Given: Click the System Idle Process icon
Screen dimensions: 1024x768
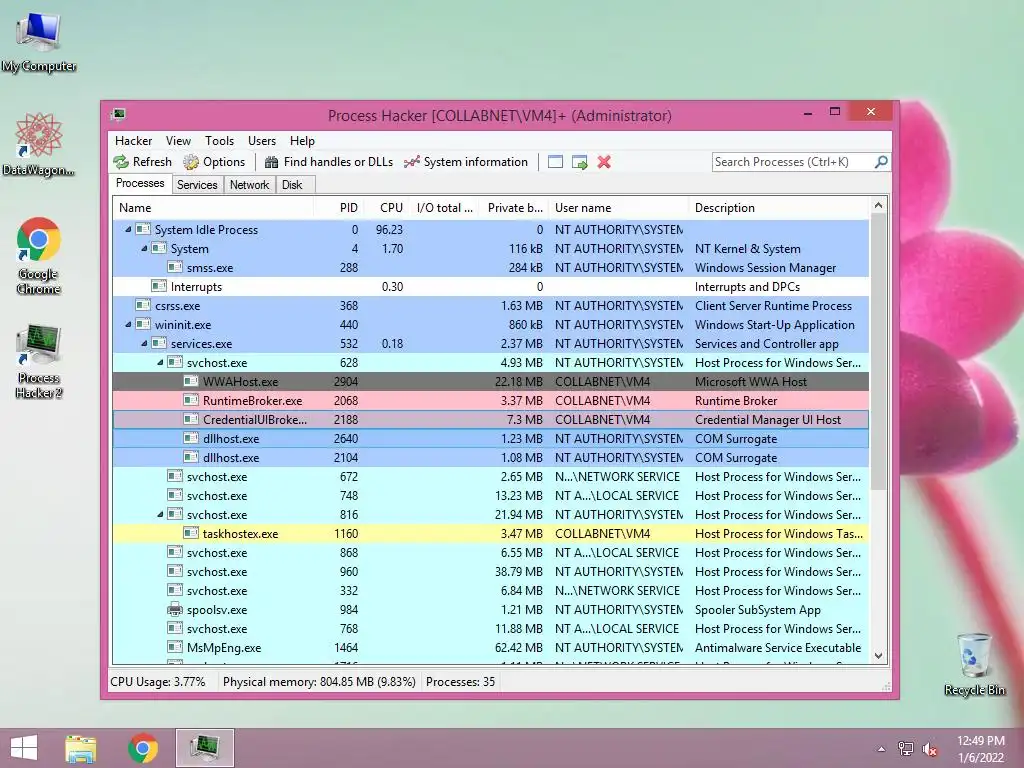Looking at the screenshot, I should [142, 230].
